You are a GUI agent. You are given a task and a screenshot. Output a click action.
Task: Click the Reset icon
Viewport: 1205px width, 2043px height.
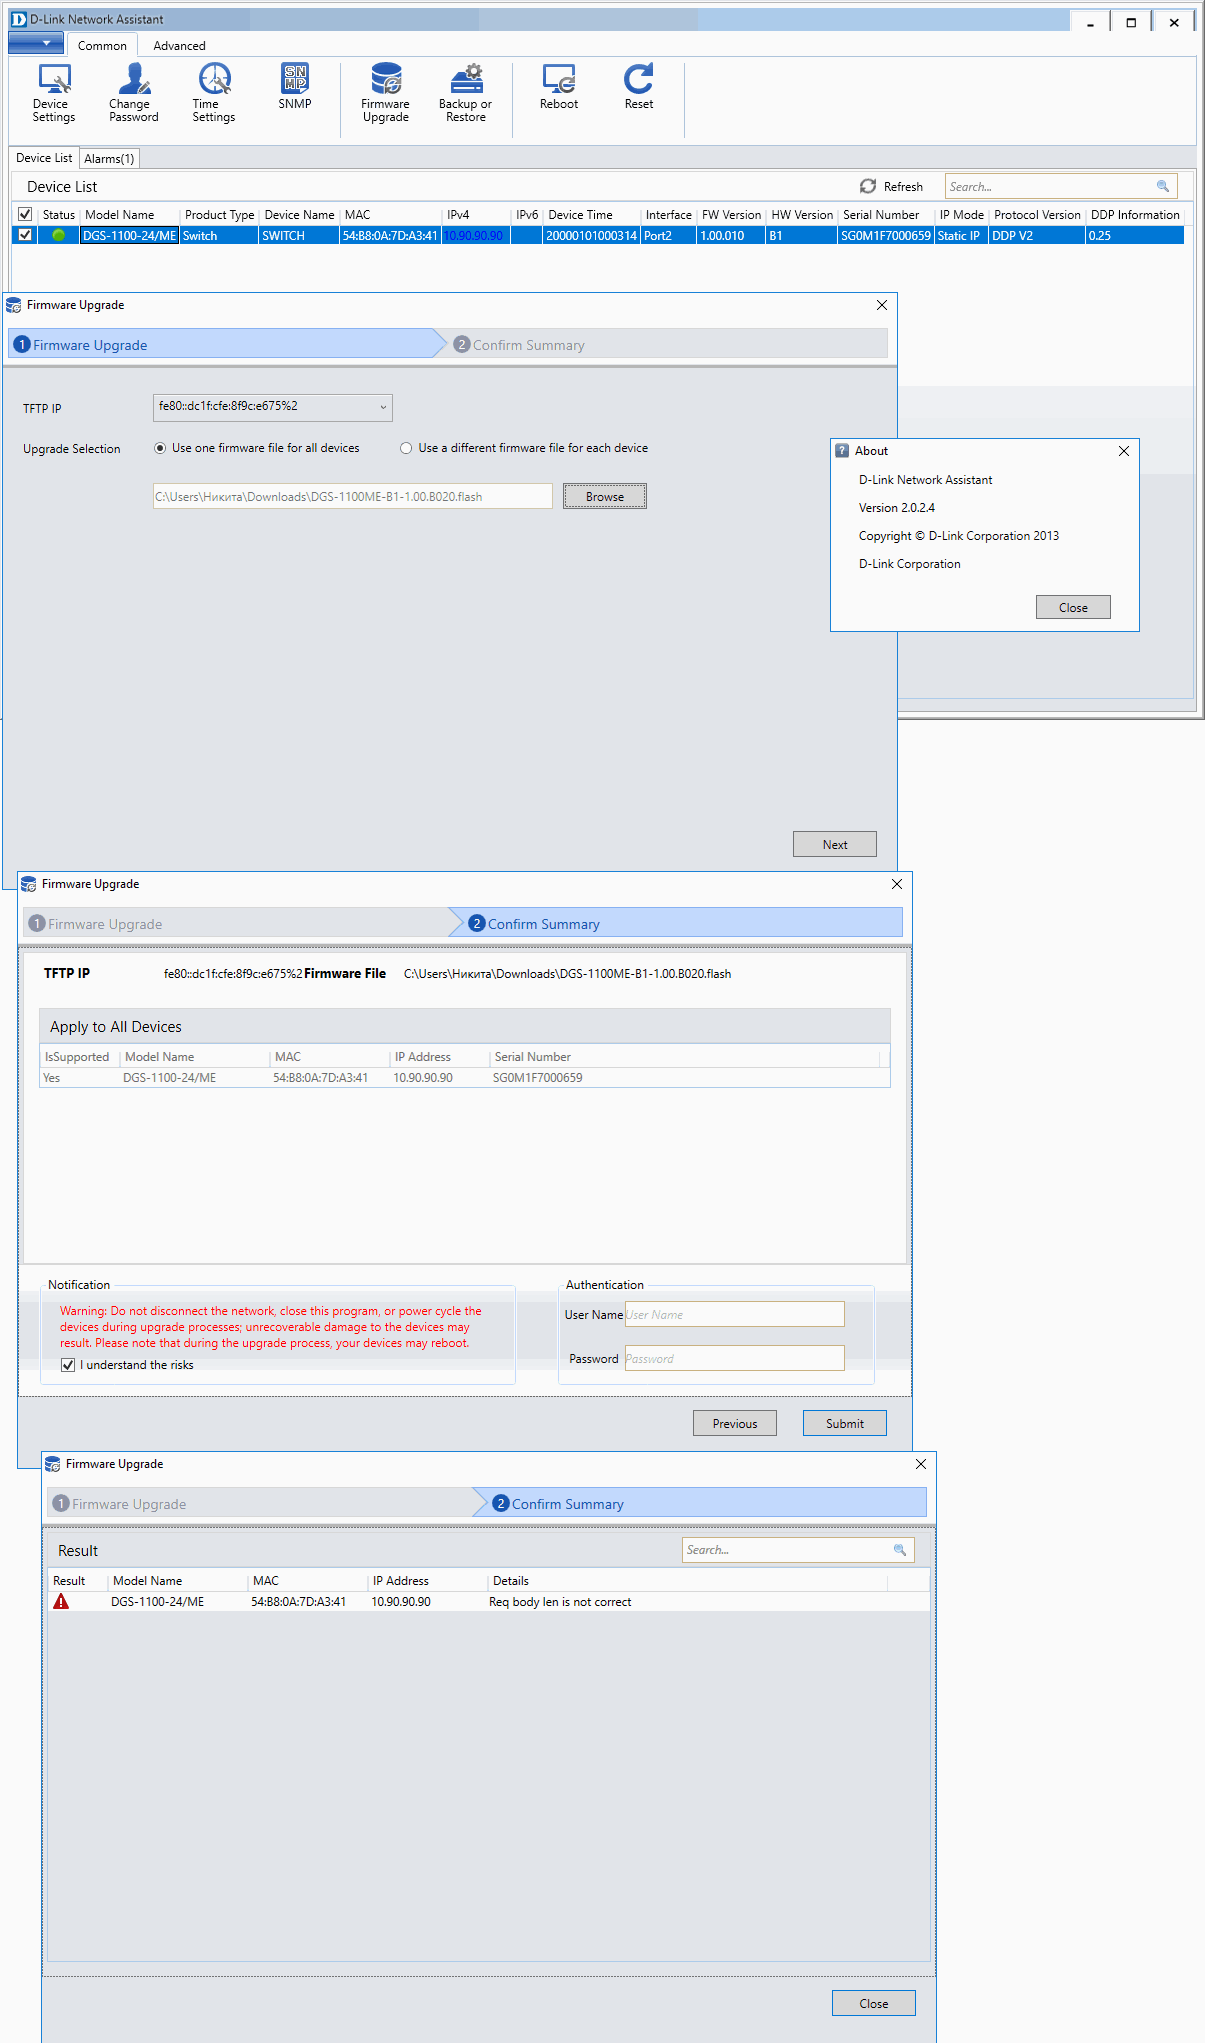638,86
